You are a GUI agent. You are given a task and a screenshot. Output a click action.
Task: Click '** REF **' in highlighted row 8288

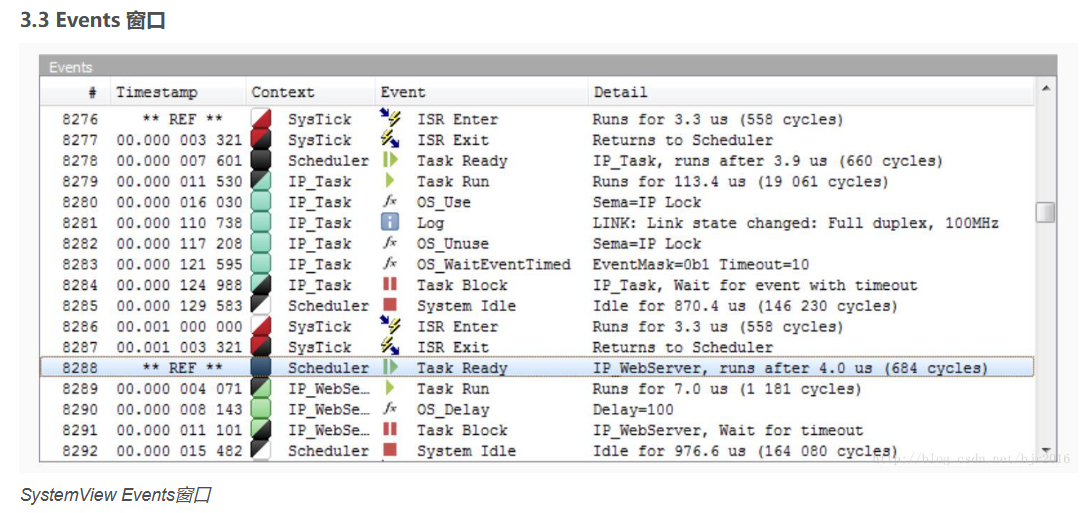pos(182,368)
